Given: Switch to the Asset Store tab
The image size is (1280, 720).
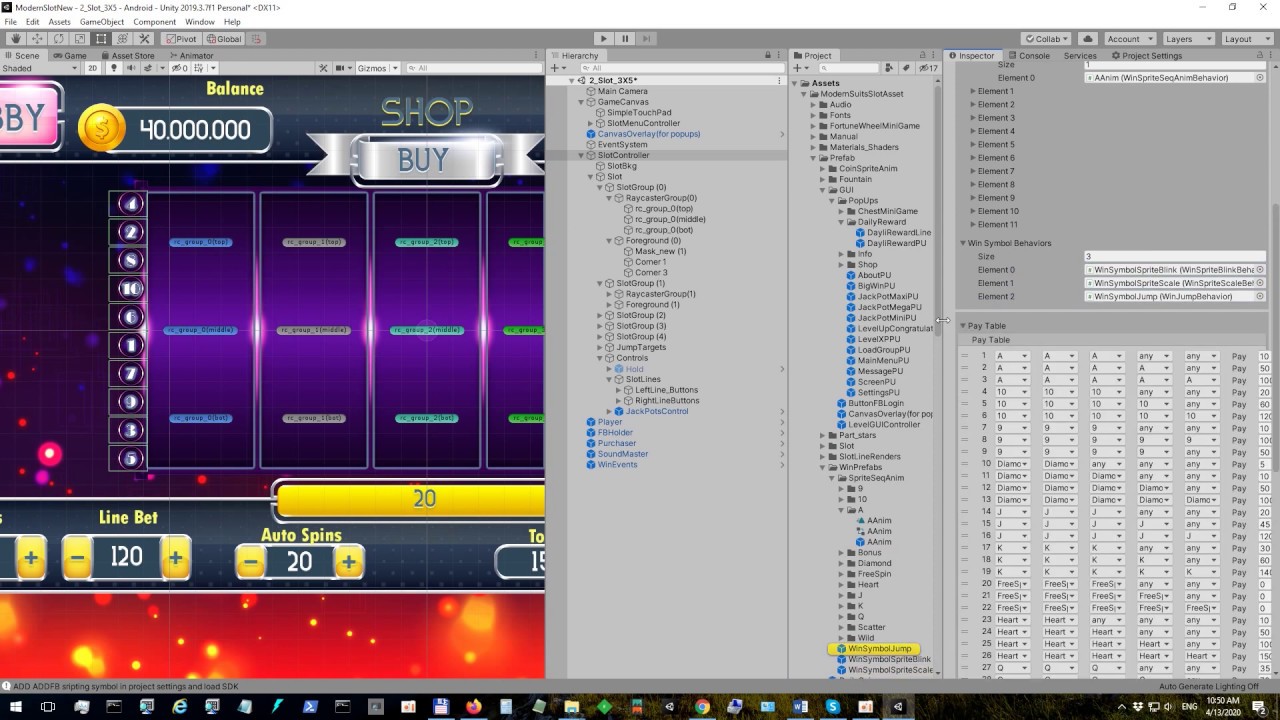Looking at the screenshot, I should 127,56.
